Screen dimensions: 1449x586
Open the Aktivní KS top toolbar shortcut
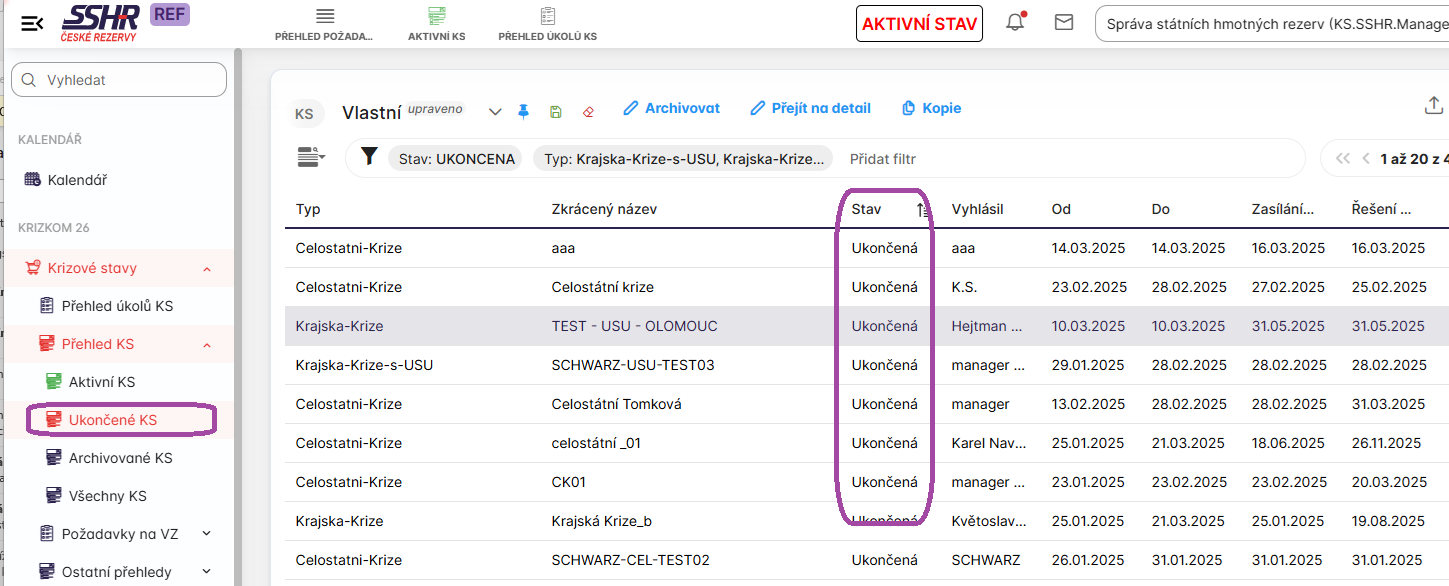(436, 24)
